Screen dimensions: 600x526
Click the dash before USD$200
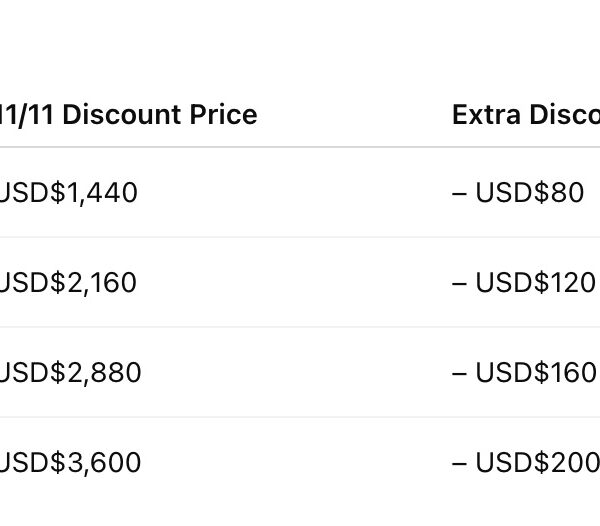459,462
